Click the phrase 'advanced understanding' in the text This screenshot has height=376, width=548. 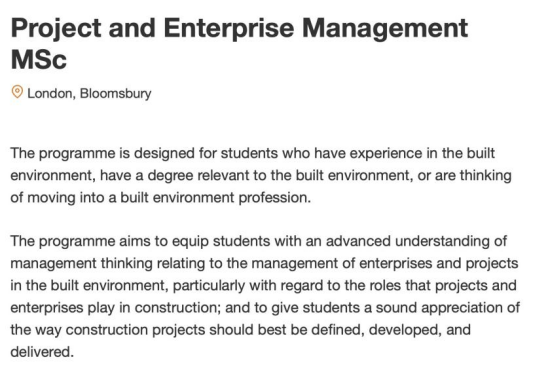tap(408, 241)
